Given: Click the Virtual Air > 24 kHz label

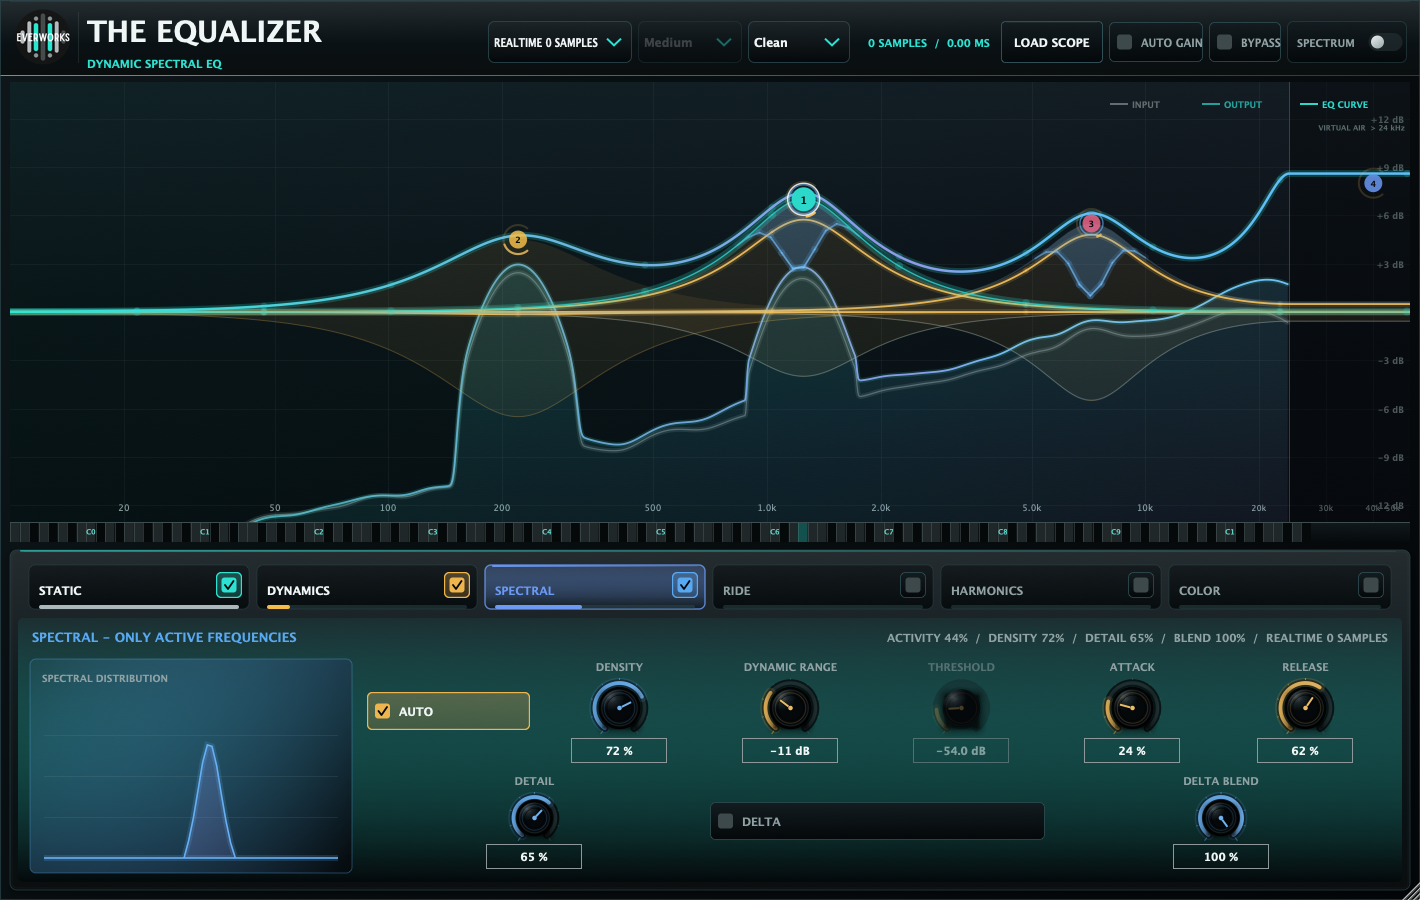Looking at the screenshot, I should pos(1361,128).
